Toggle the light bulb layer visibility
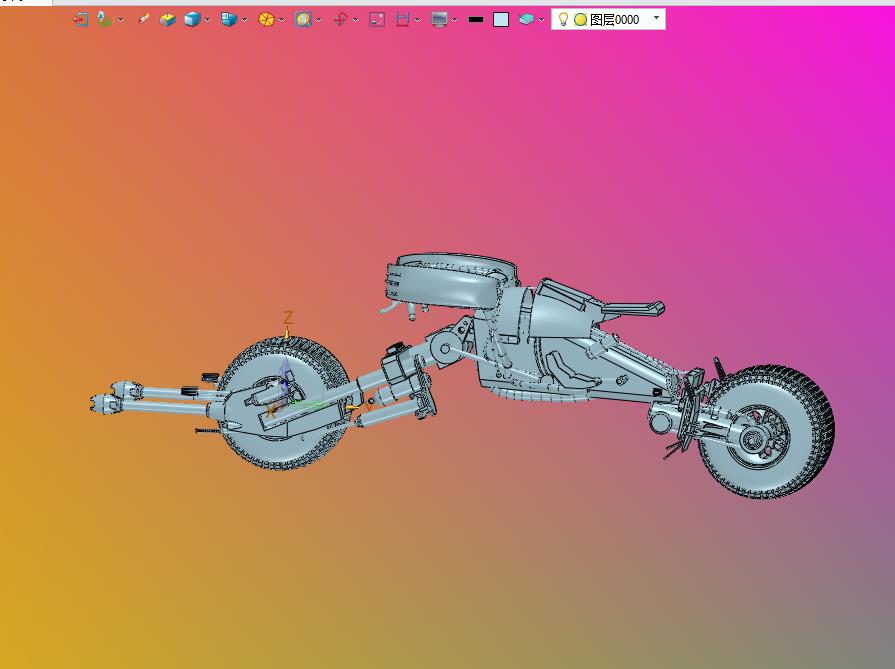 (563, 19)
